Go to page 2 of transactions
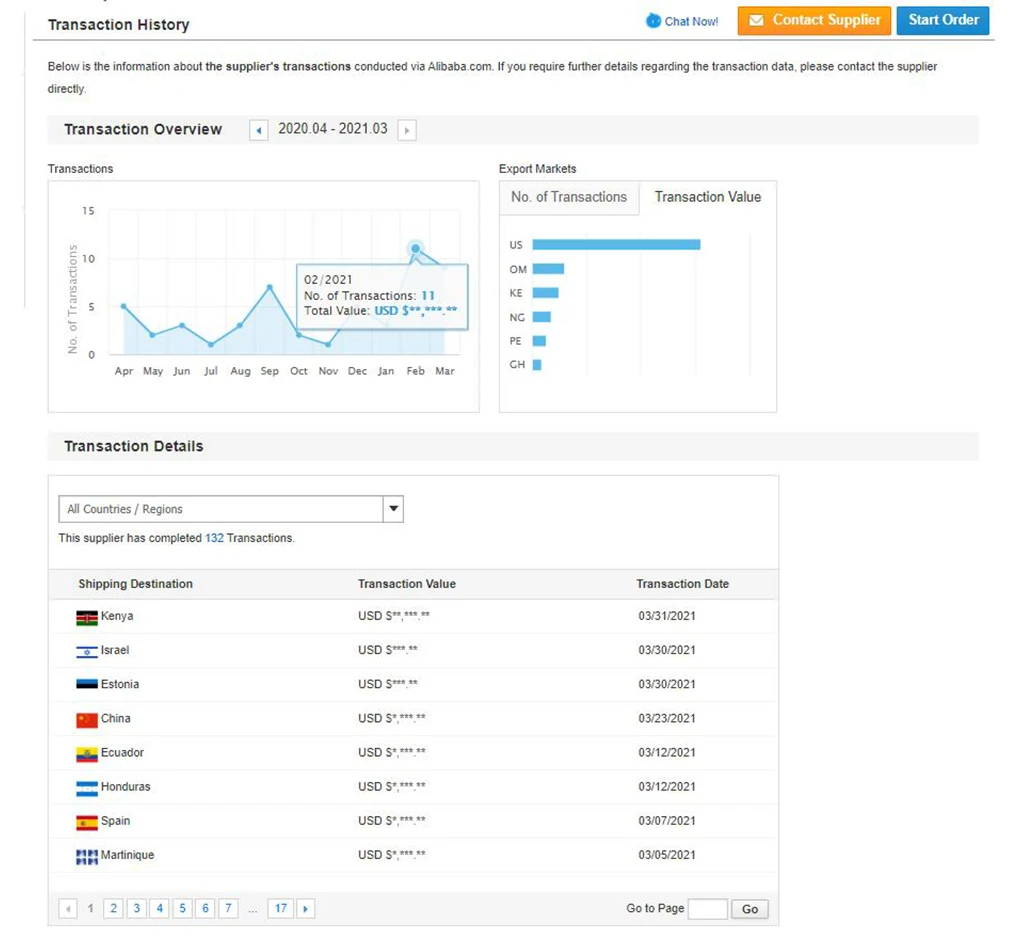 (114, 908)
